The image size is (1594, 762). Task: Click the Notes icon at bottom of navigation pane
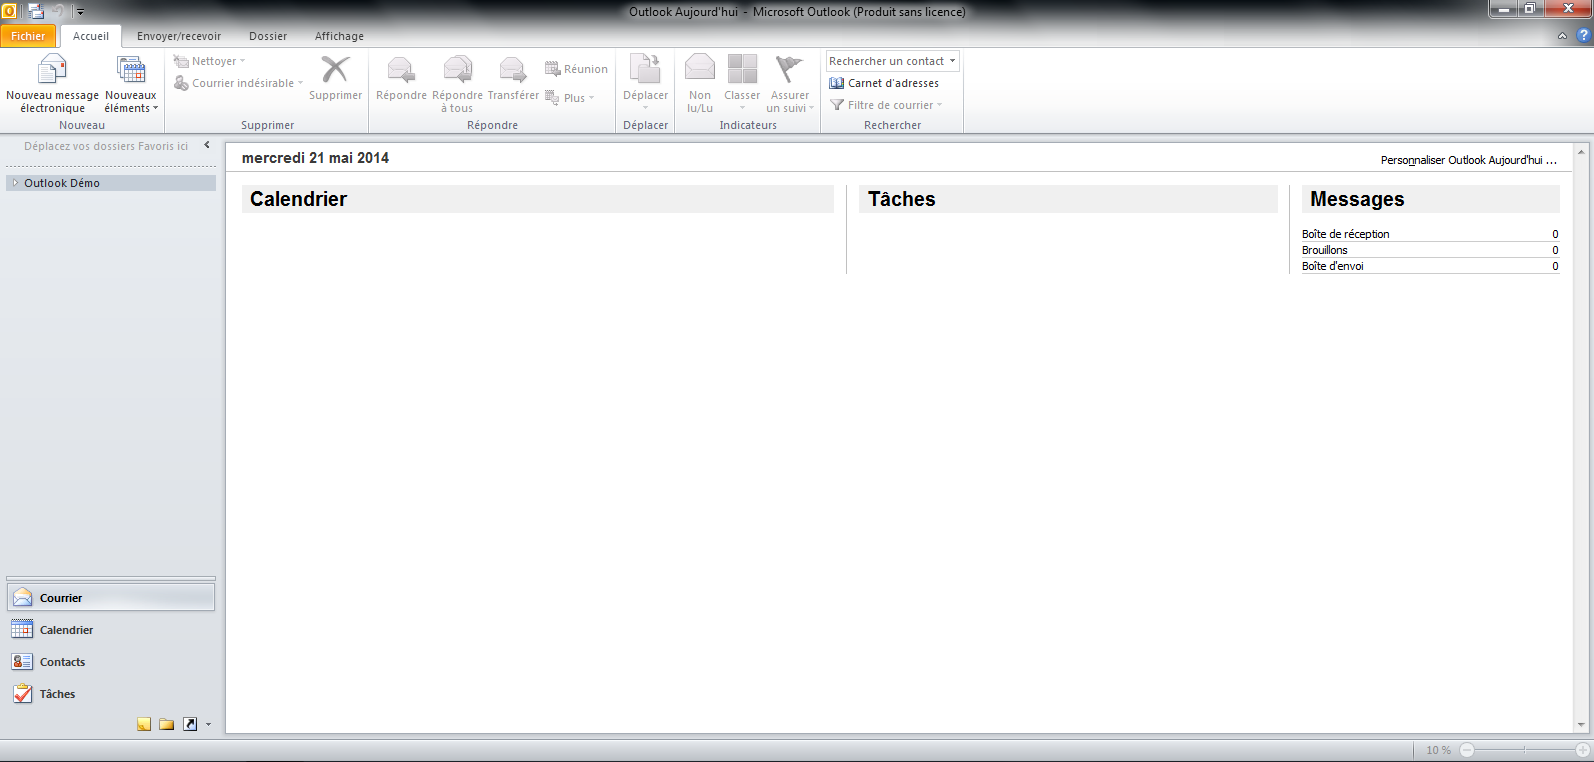tap(144, 724)
